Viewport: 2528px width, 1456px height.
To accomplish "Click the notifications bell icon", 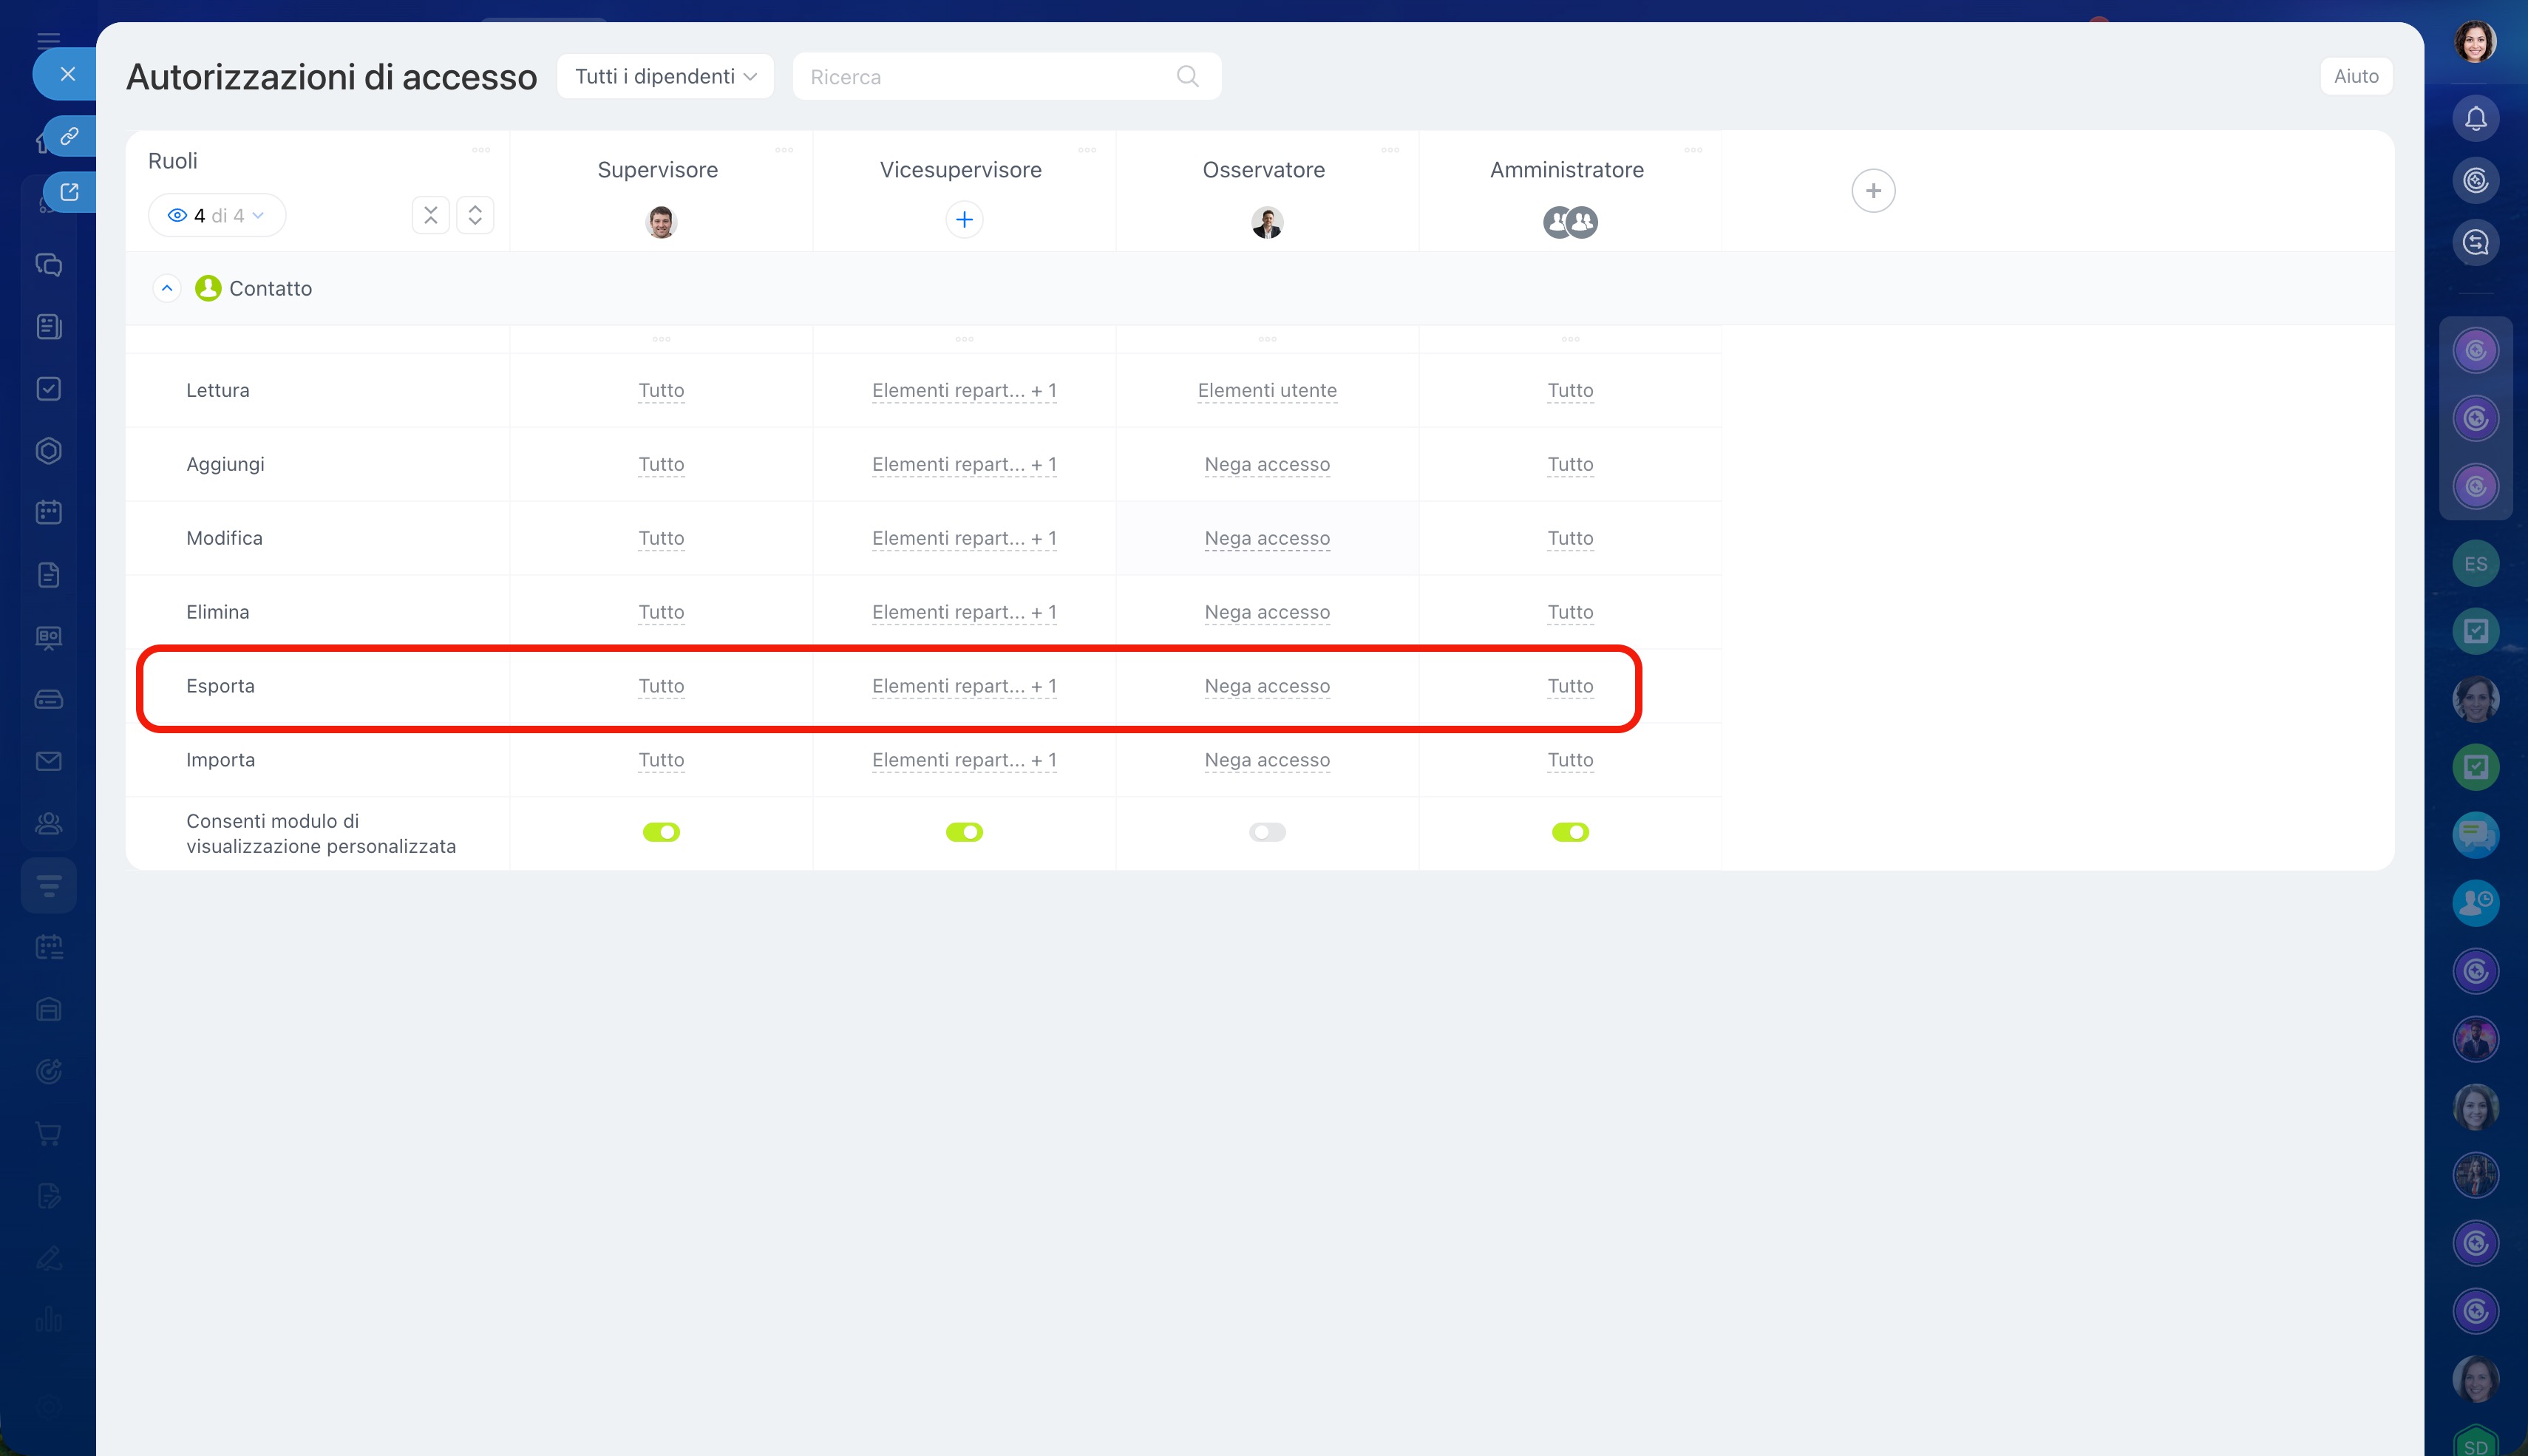I will 2475,119.
